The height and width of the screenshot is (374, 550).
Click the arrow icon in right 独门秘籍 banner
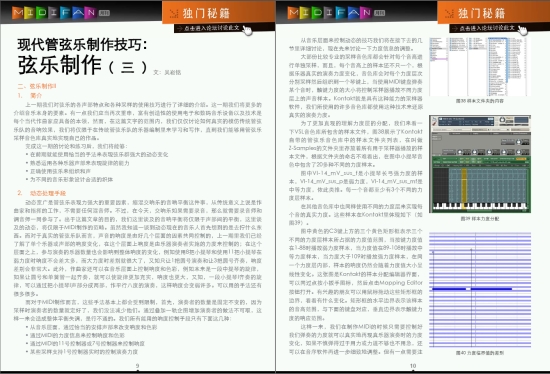pos(449,14)
